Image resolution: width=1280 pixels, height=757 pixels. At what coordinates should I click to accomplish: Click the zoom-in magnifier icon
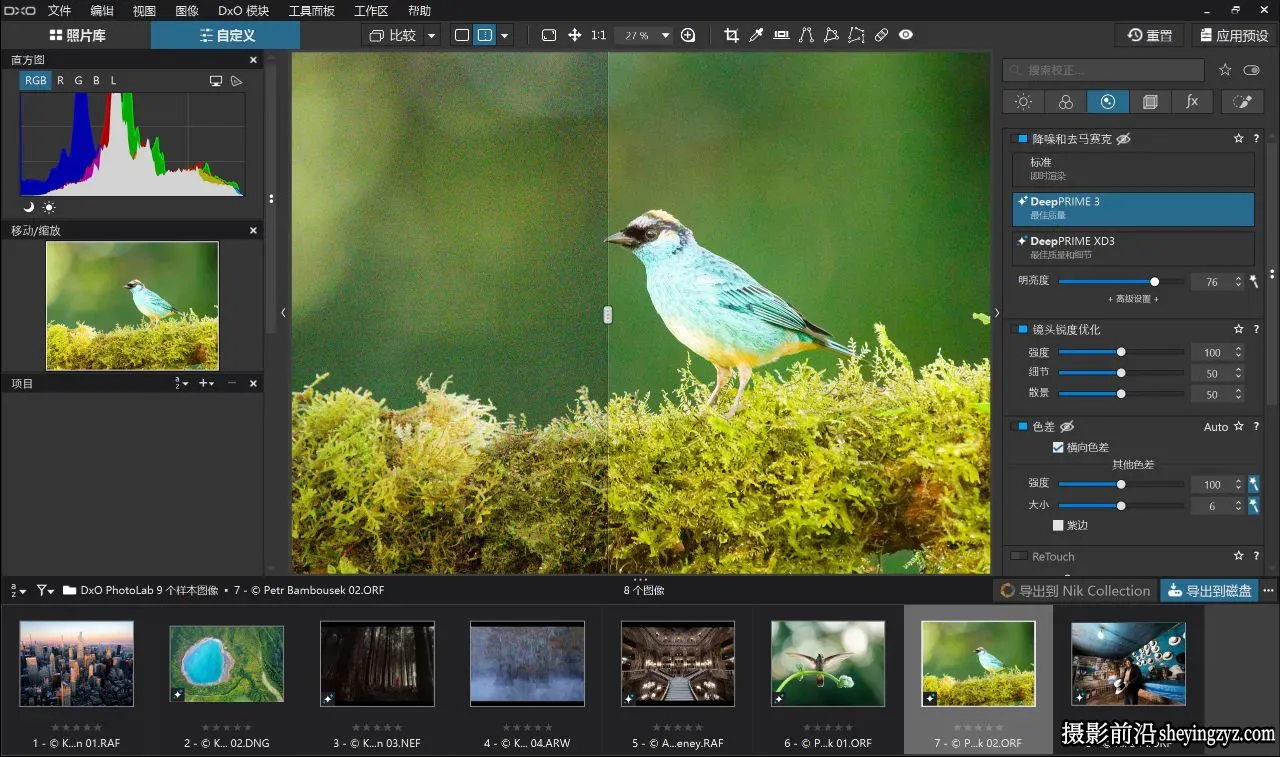coord(688,35)
